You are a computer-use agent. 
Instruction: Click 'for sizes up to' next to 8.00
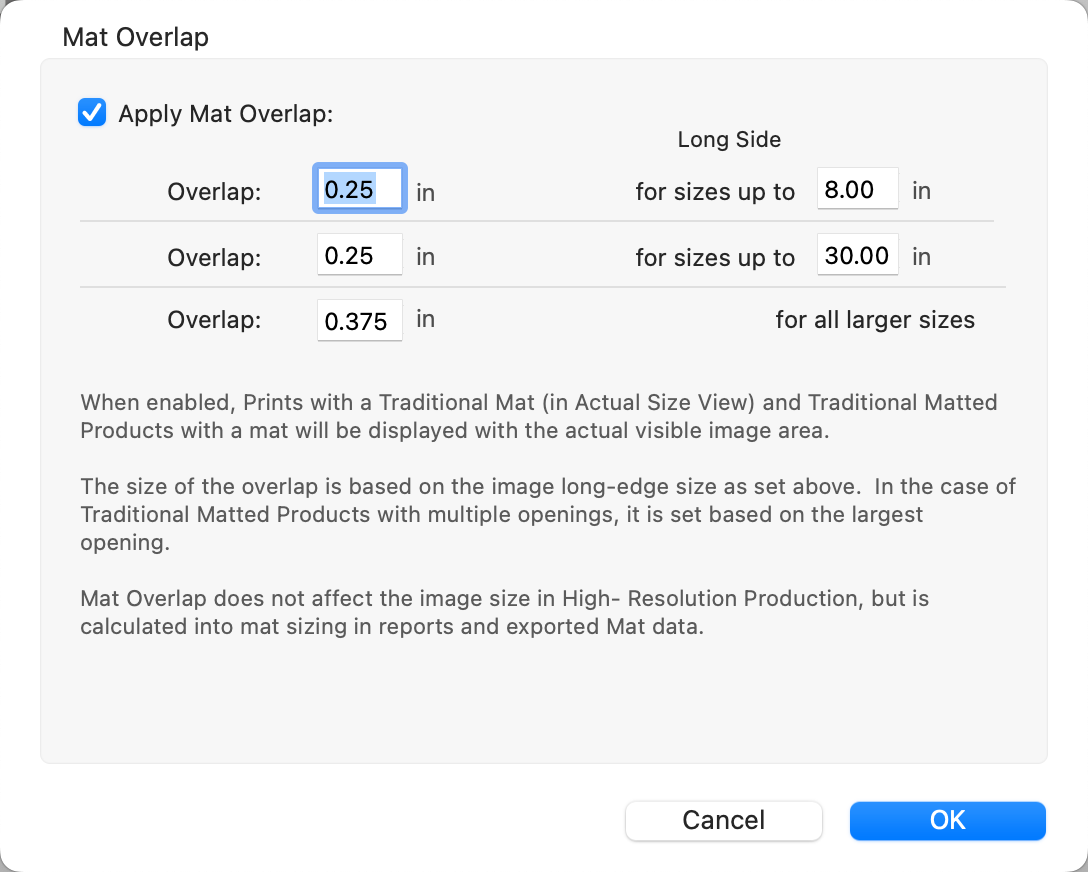point(715,192)
